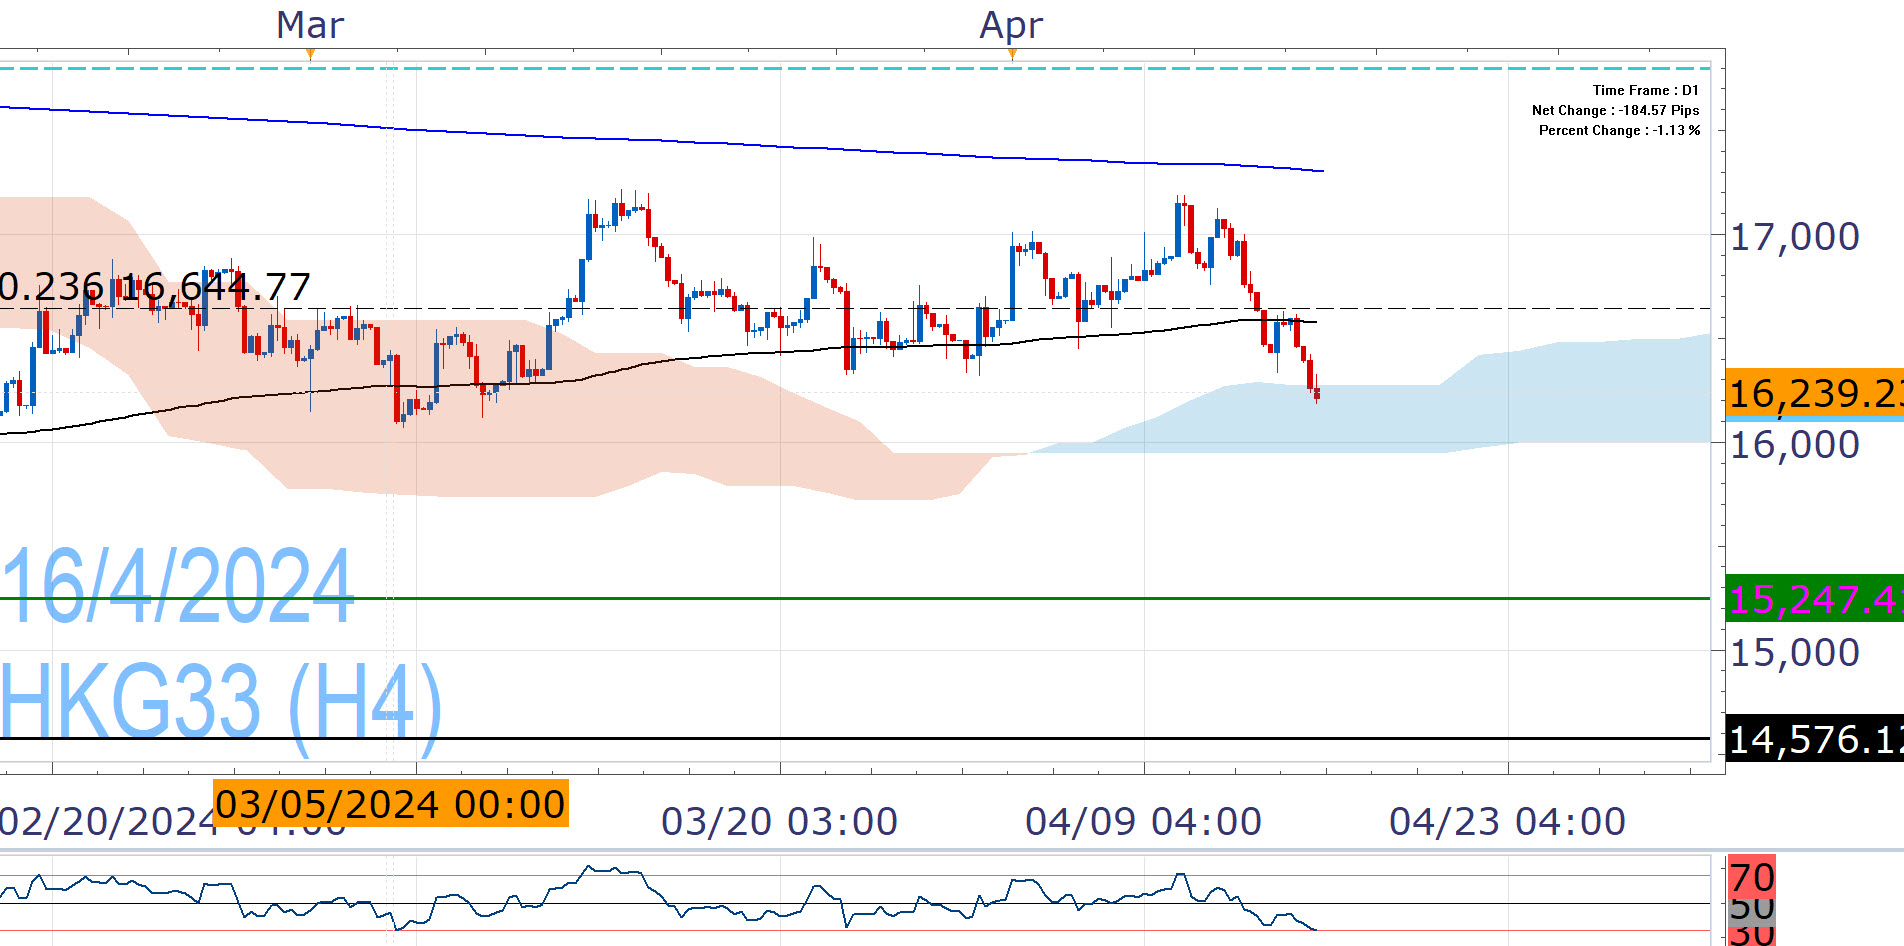Select the HKG33 (H4) symbol watermark
Viewport: 1904px width, 946px height.
point(220,702)
